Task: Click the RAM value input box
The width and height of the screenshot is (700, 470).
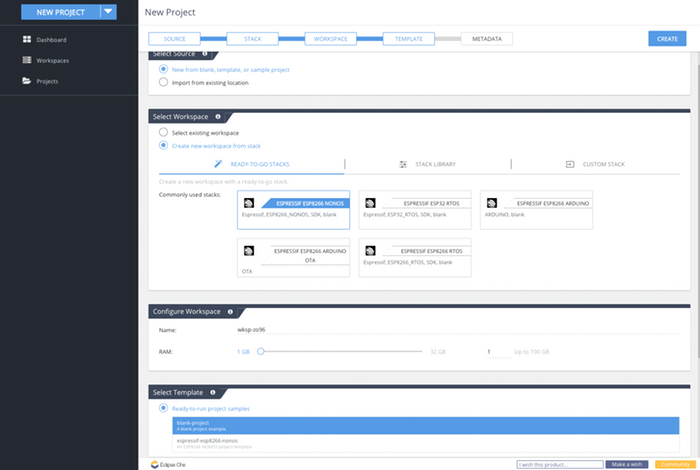Action: pyautogui.click(x=498, y=352)
